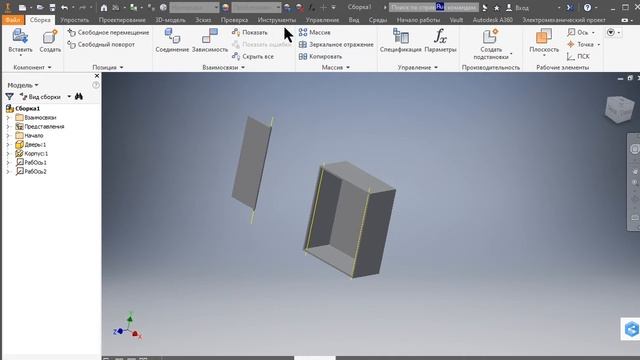The height and width of the screenshot is (360, 640).
Task: Activate Свободный поворот tool
Action: [101, 44]
